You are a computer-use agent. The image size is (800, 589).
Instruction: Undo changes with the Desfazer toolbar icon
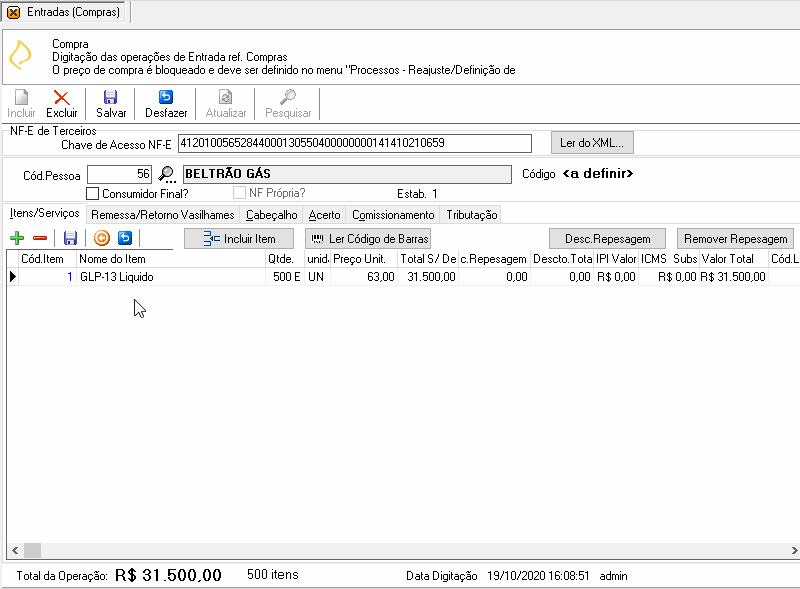tap(166, 97)
